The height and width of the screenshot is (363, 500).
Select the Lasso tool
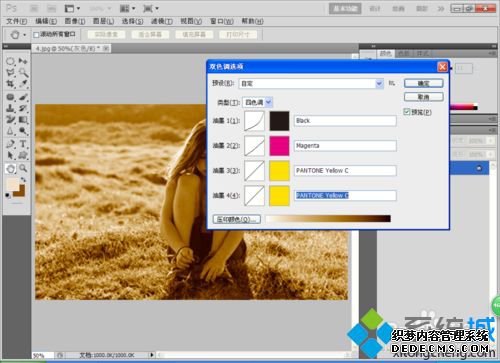10,72
